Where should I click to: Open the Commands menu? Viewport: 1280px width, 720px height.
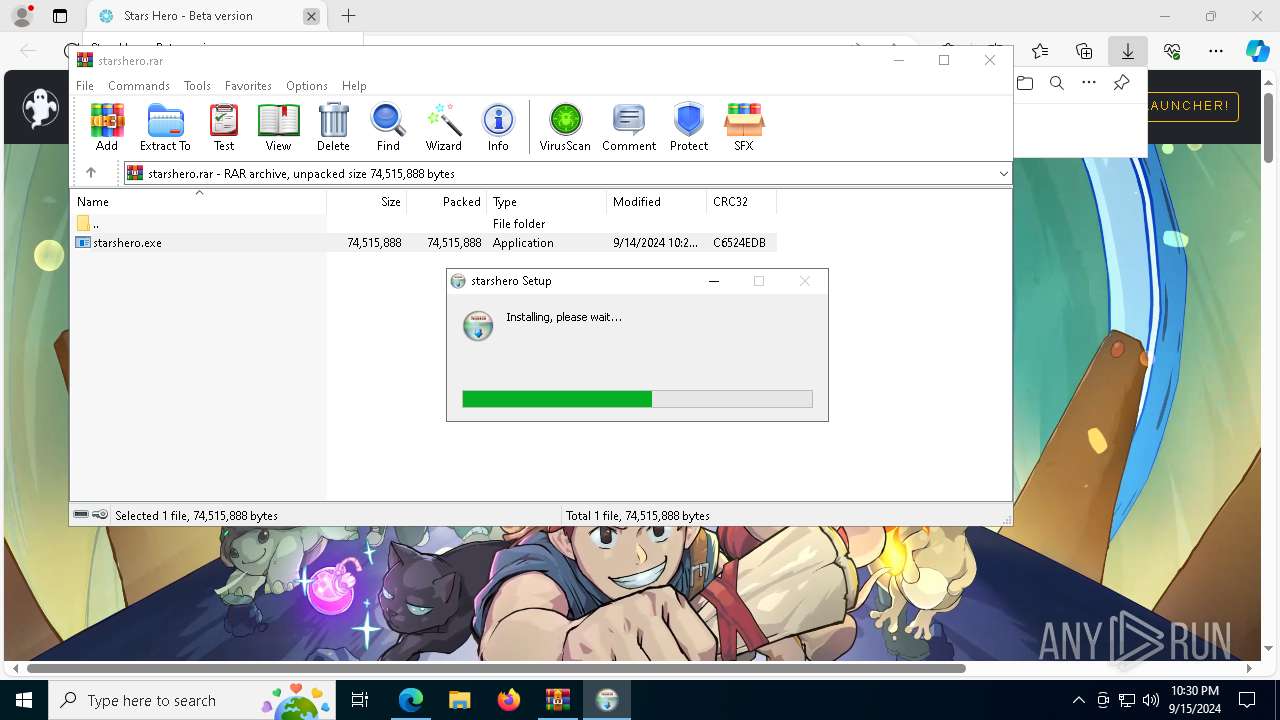tap(139, 86)
